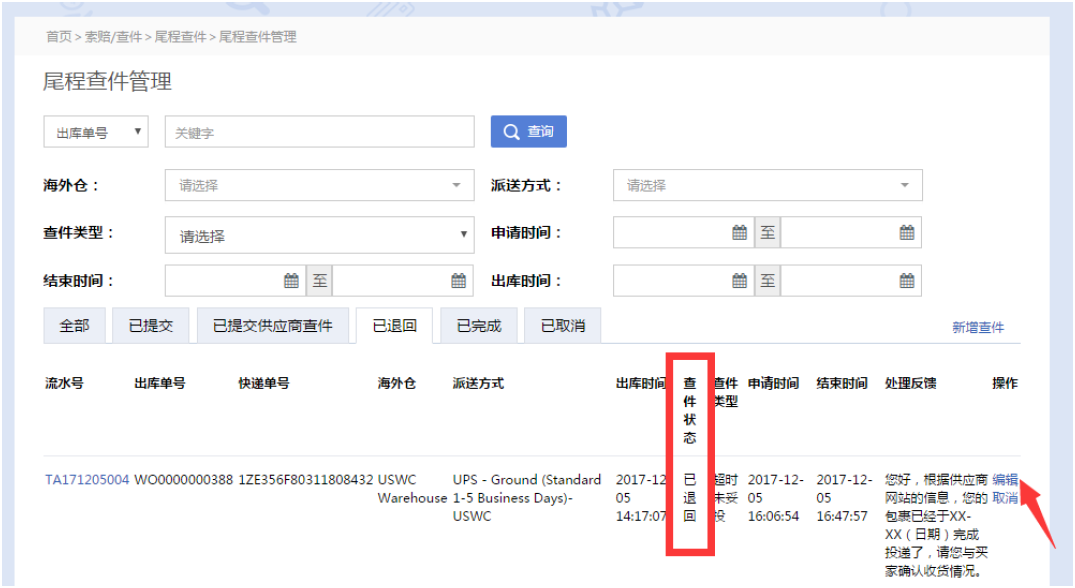The image size is (1075, 588).
Task: Click tracking number 1ZE356F80311808432
Action: pos(306,480)
